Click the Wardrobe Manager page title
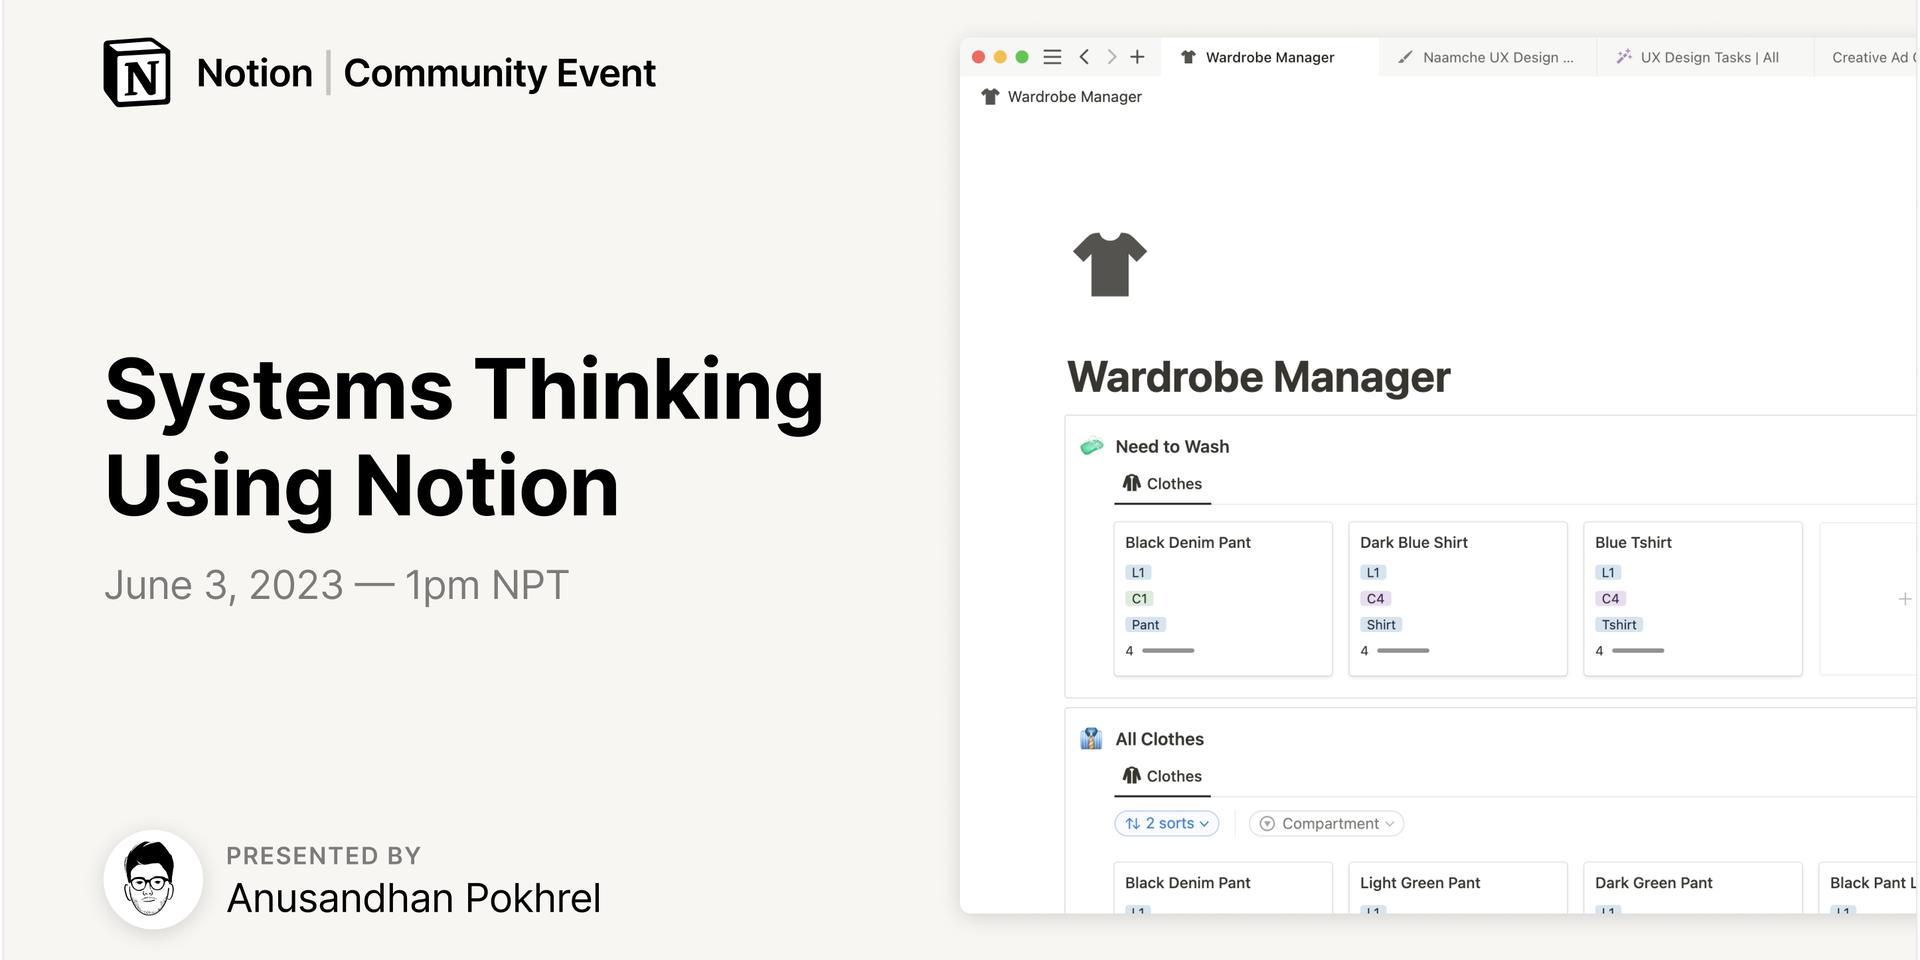 (1258, 377)
